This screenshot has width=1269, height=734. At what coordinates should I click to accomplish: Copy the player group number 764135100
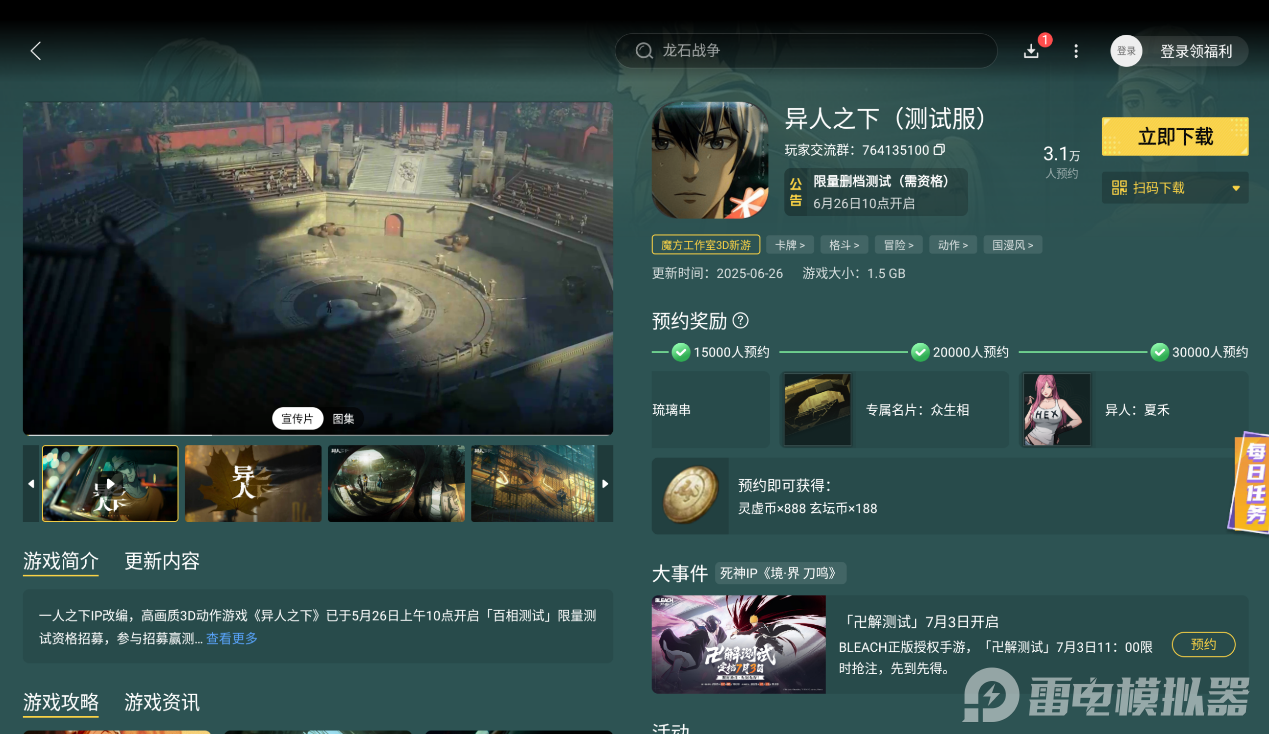(939, 150)
